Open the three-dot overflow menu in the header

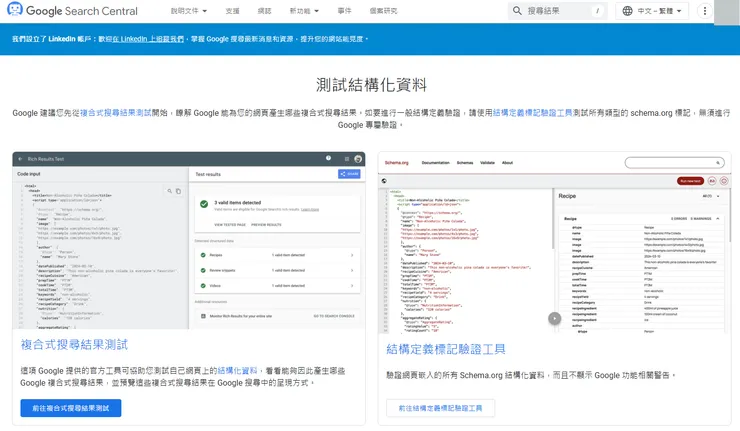click(x=705, y=11)
